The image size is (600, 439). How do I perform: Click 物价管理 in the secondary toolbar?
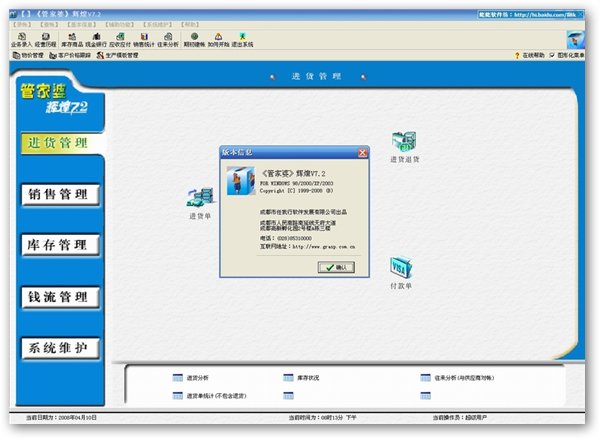coord(32,55)
